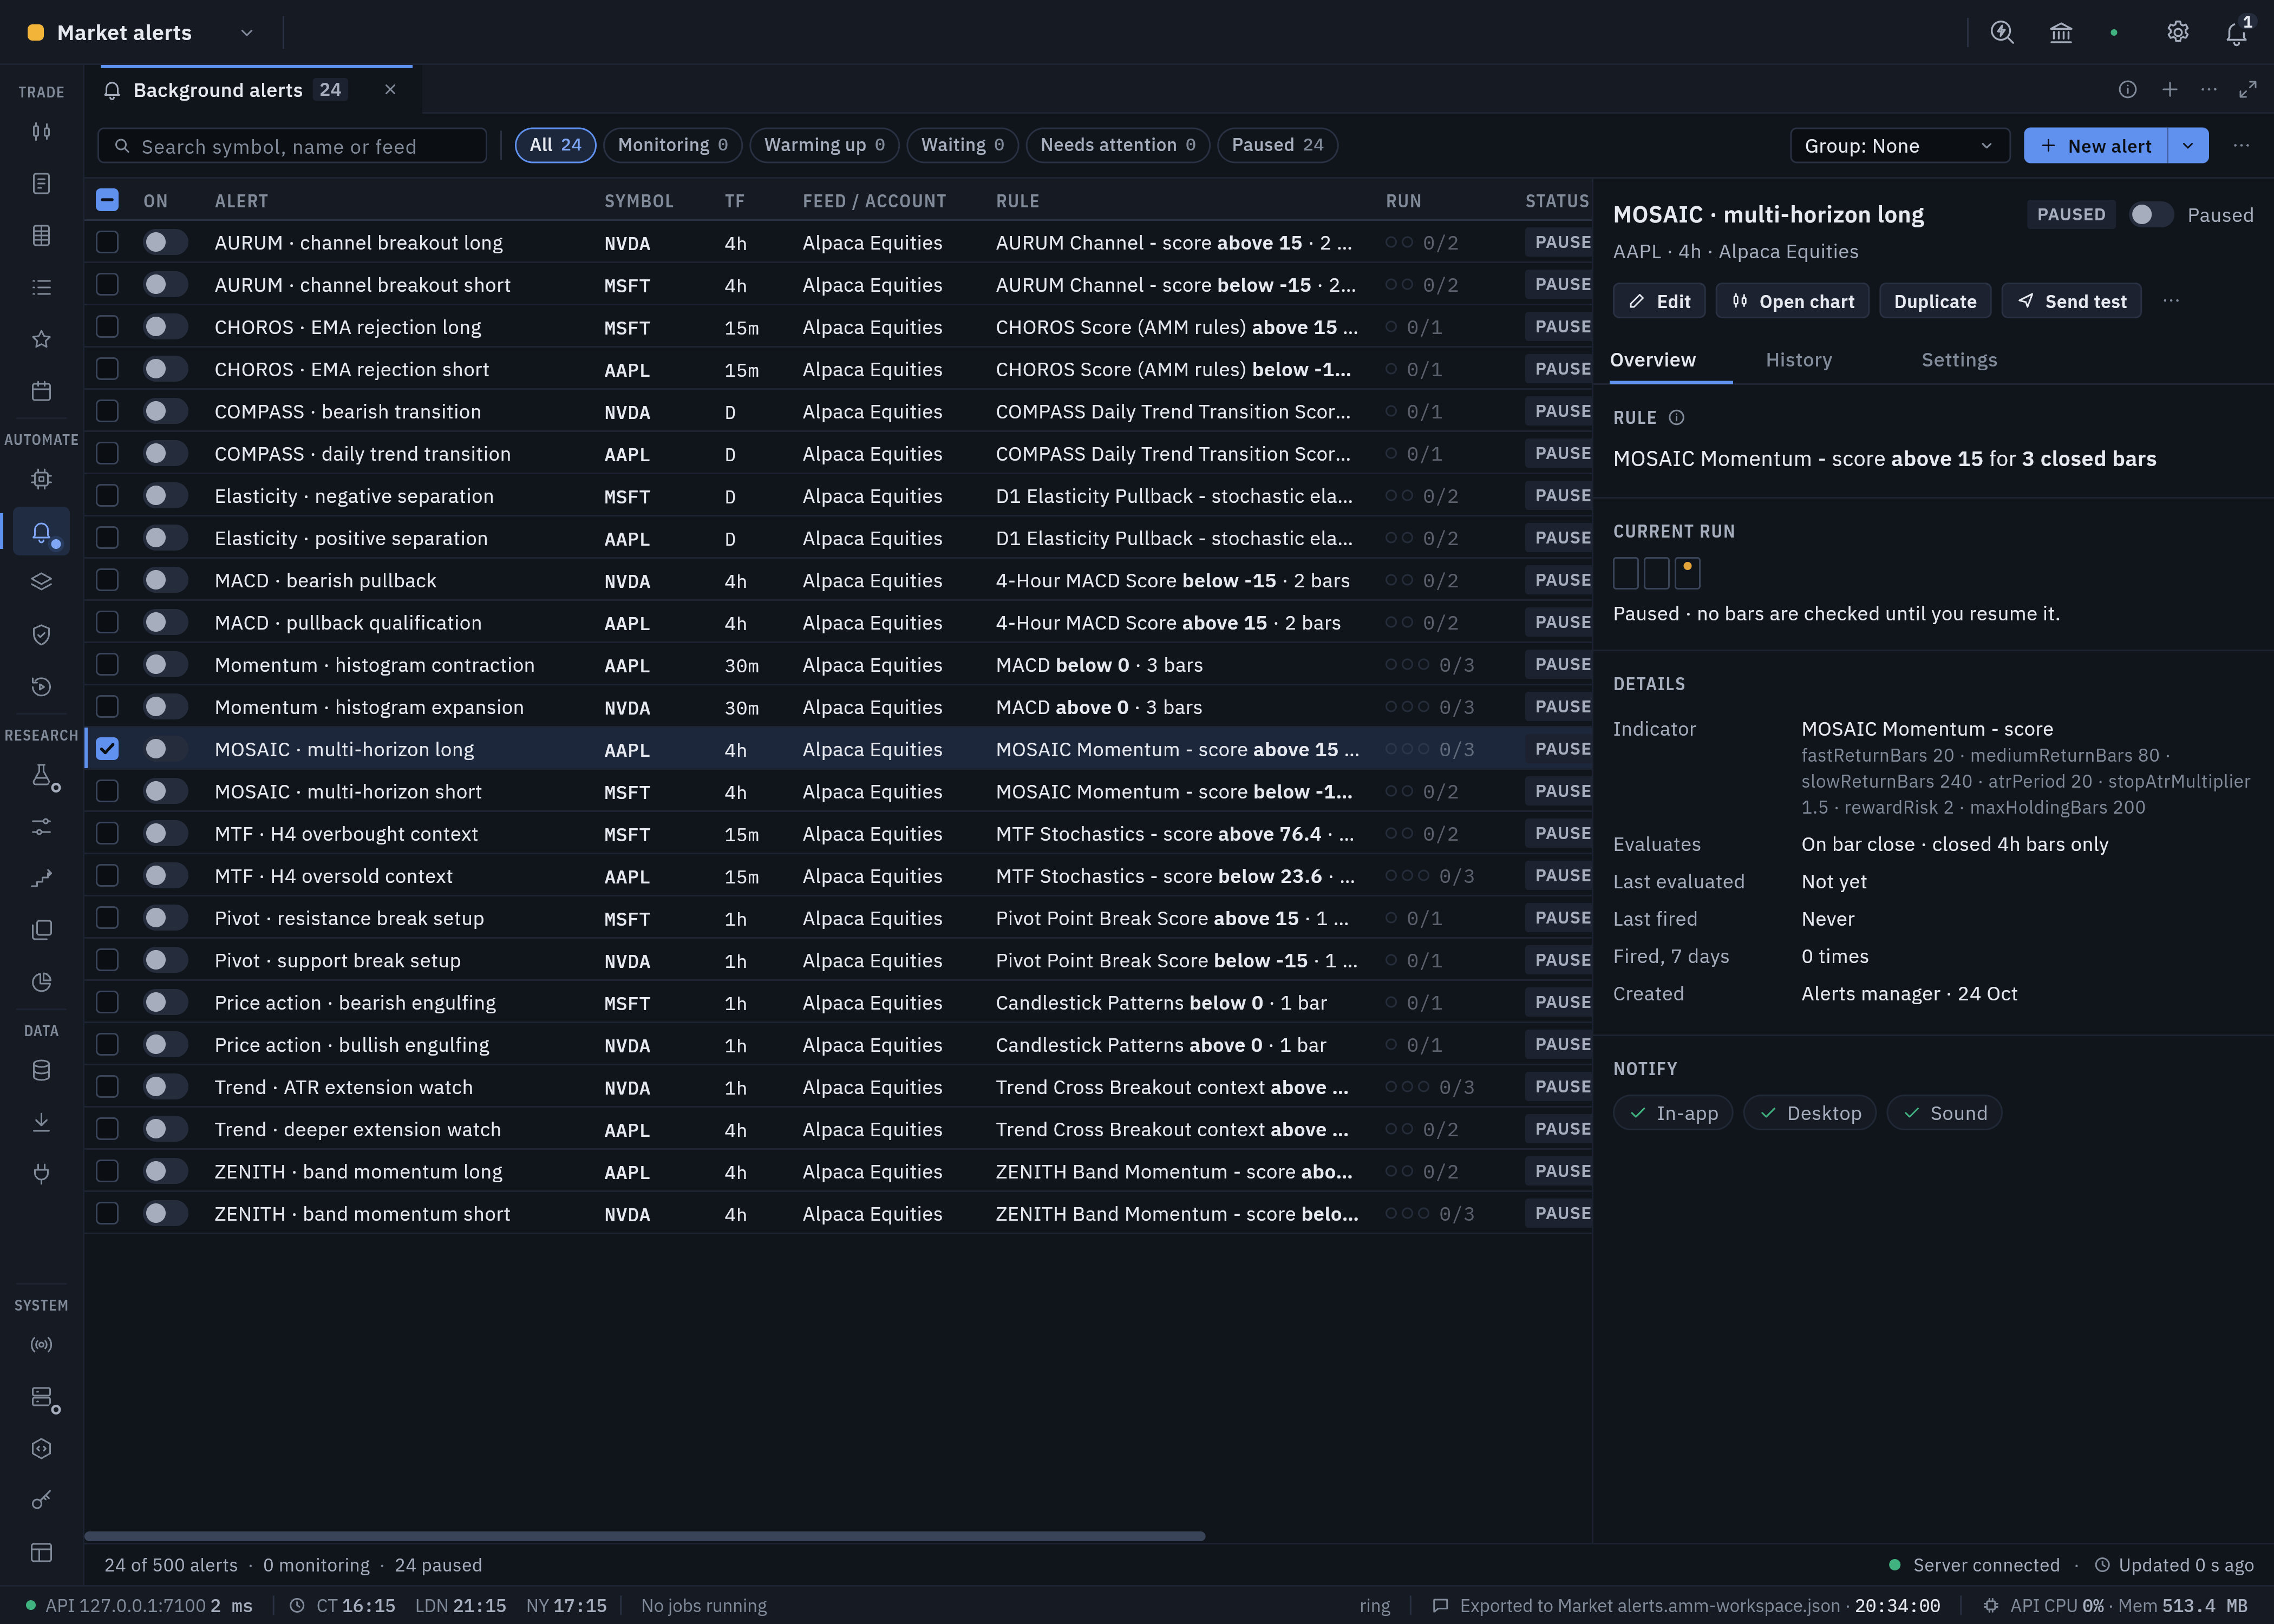The height and width of the screenshot is (1624, 2274).
Task: Switch to the Settings tab
Action: click(x=1959, y=360)
